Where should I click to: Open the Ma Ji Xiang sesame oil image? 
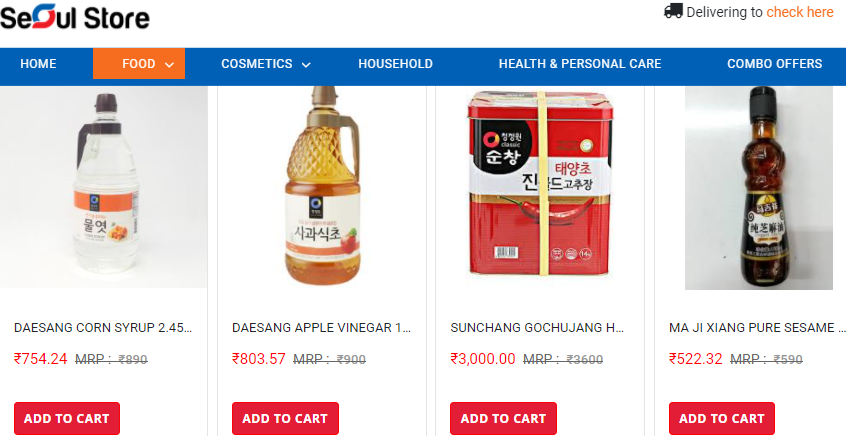759,188
